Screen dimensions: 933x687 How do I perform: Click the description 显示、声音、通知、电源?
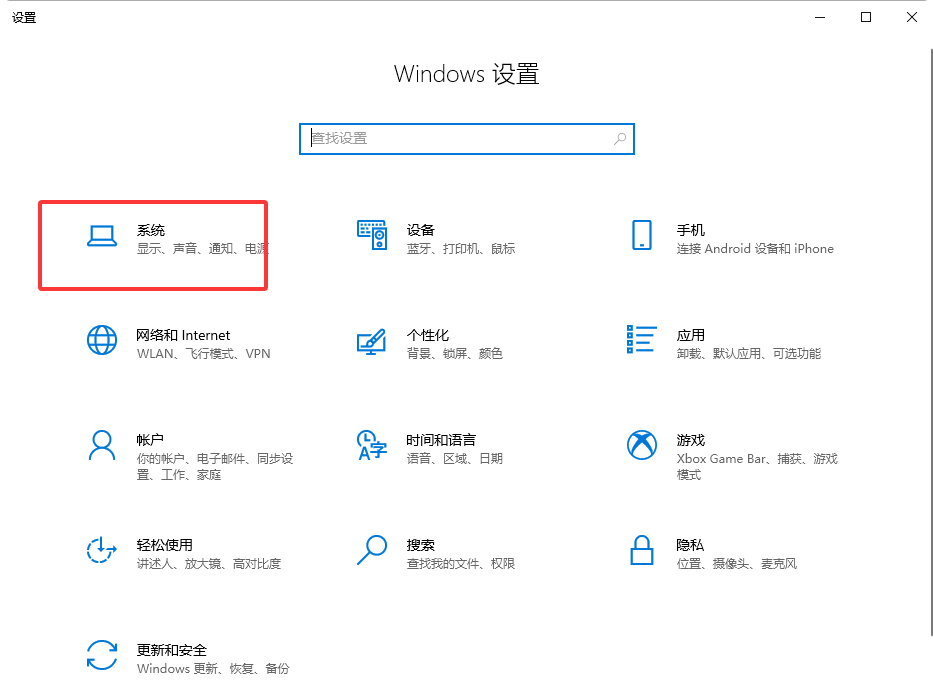point(202,249)
